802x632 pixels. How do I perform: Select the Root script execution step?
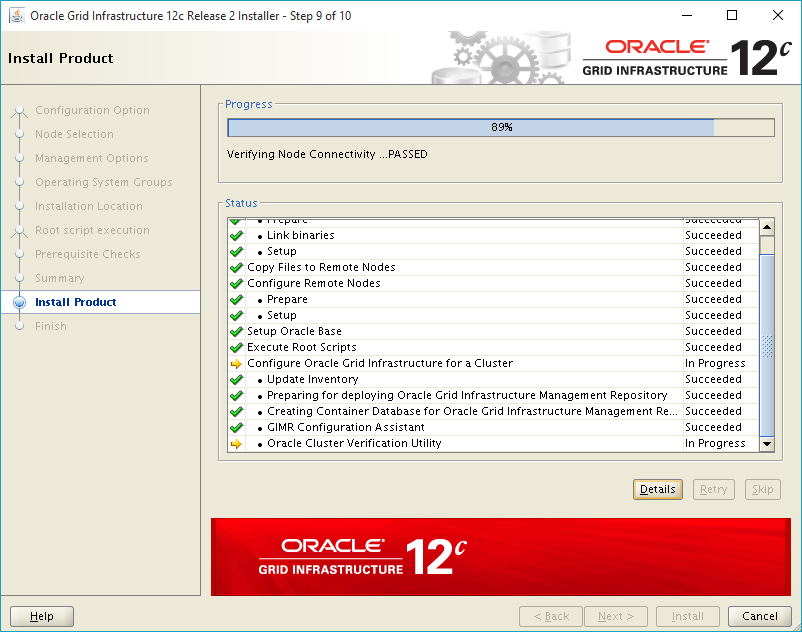[93, 230]
